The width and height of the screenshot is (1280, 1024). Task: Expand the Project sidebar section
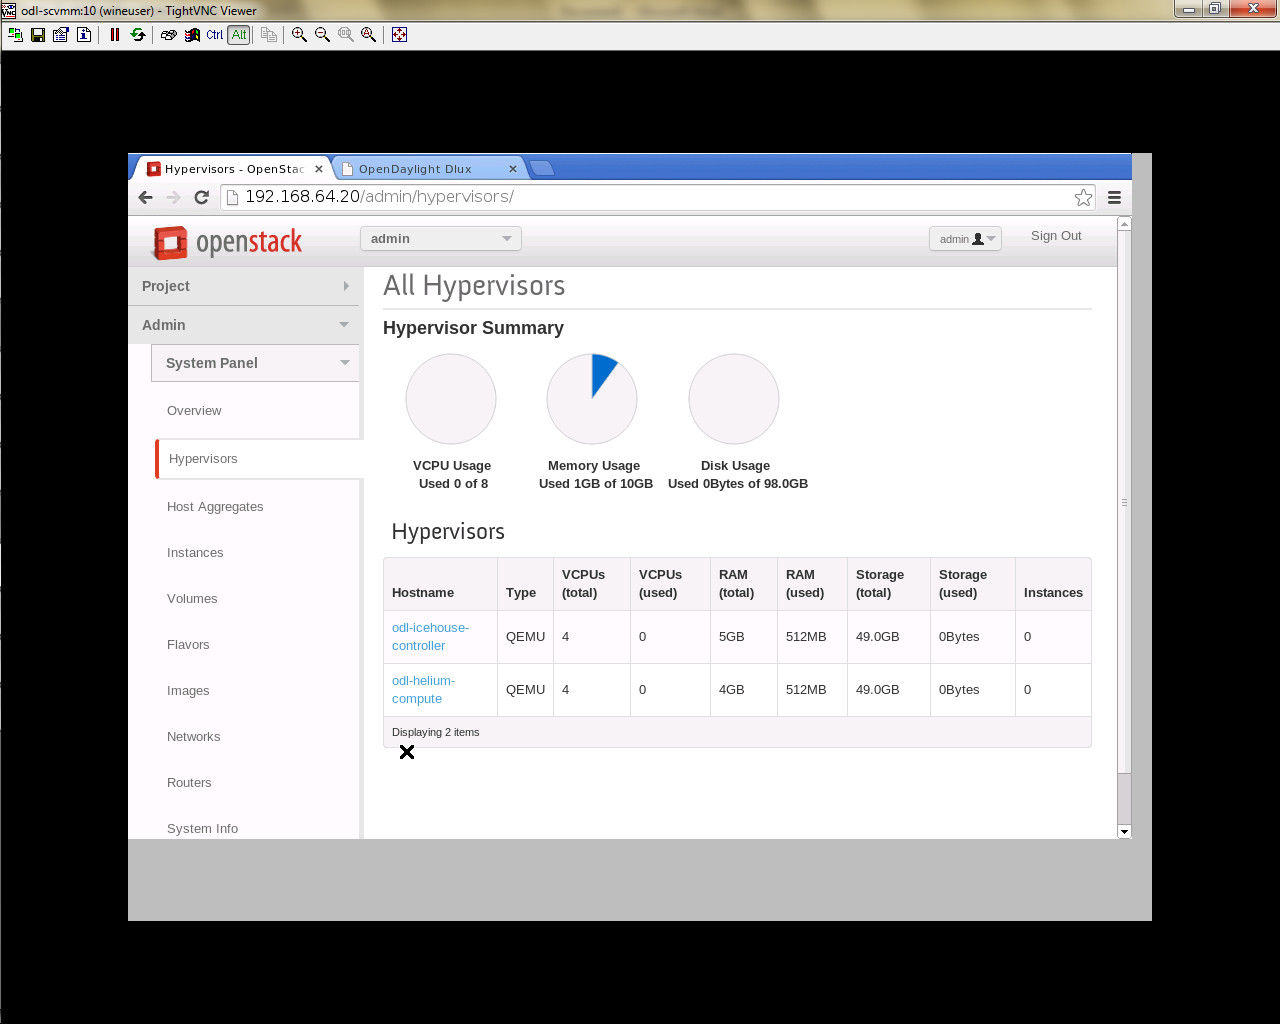(x=244, y=286)
